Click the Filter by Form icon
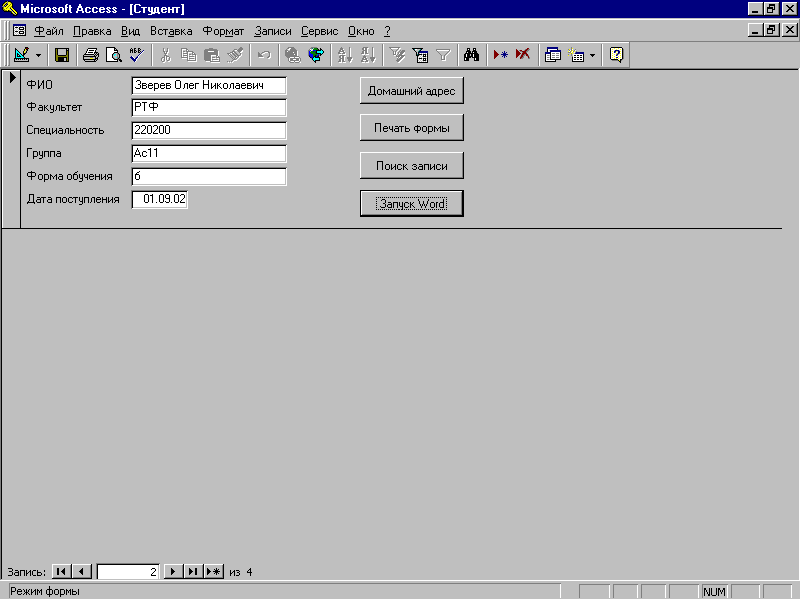Viewport: 800px width, 600px height. tap(420, 55)
